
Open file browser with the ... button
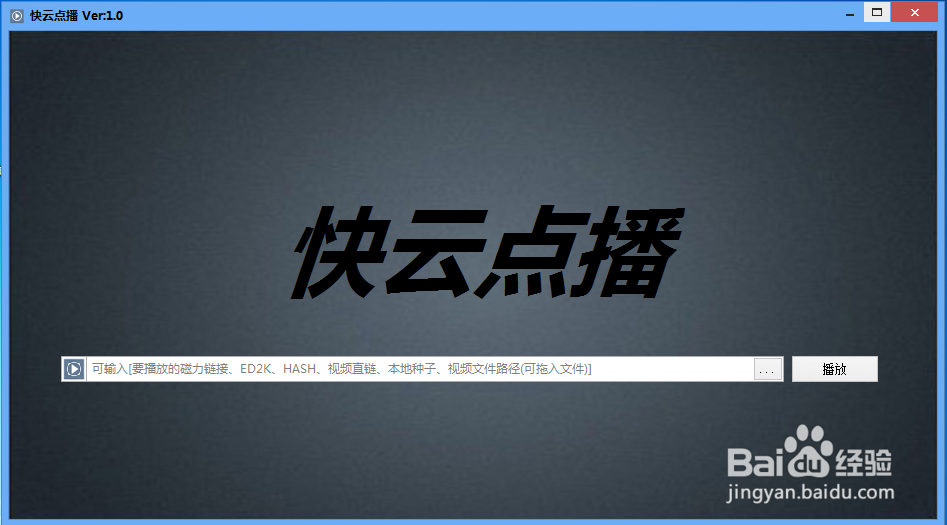tap(768, 369)
